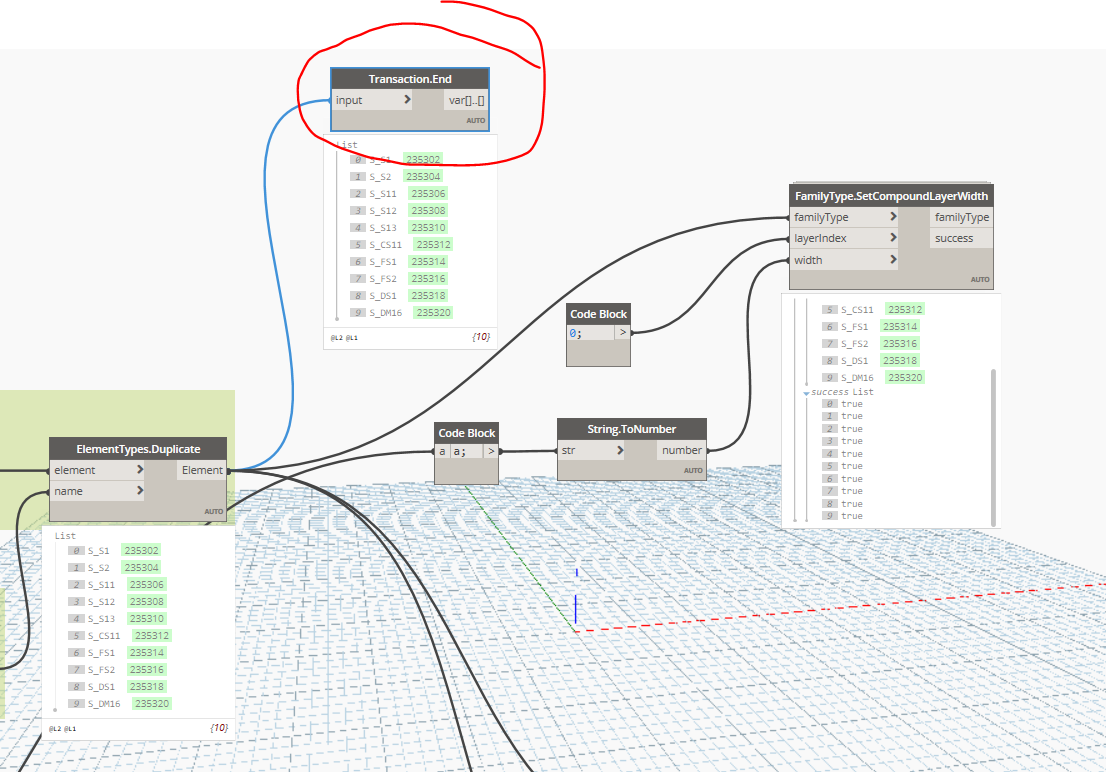
Task: Collapse the success List in preview
Action: (806, 393)
